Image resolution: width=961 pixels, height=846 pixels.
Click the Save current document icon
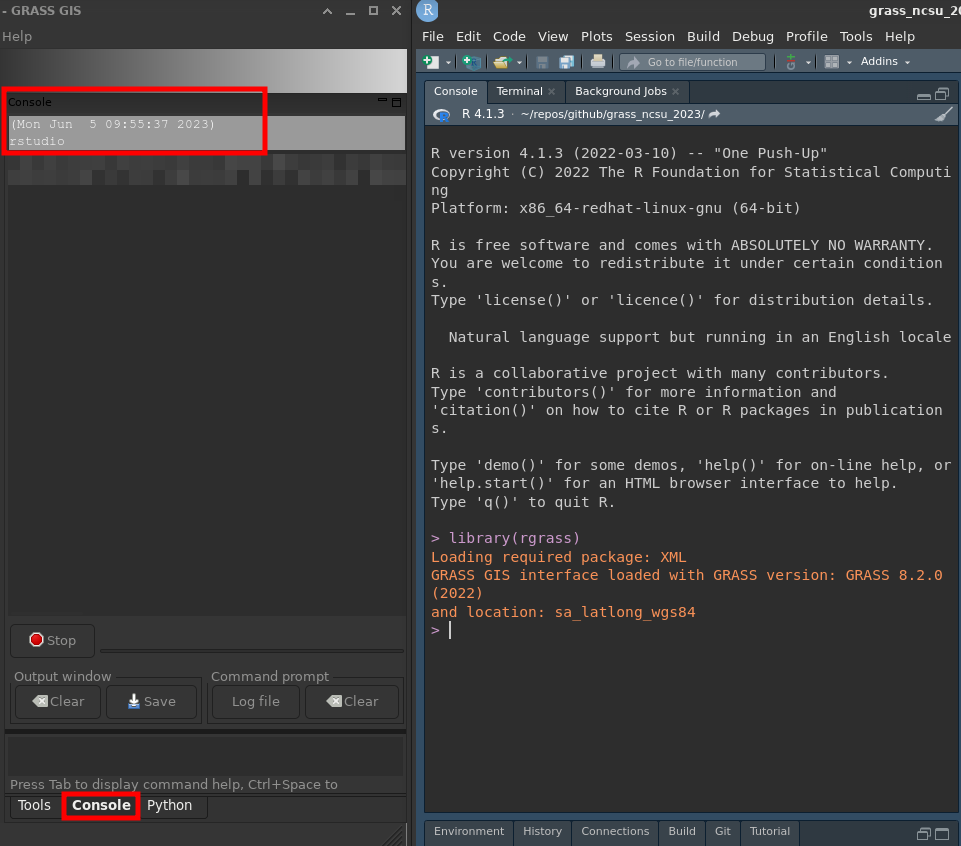[x=542, y=62]
